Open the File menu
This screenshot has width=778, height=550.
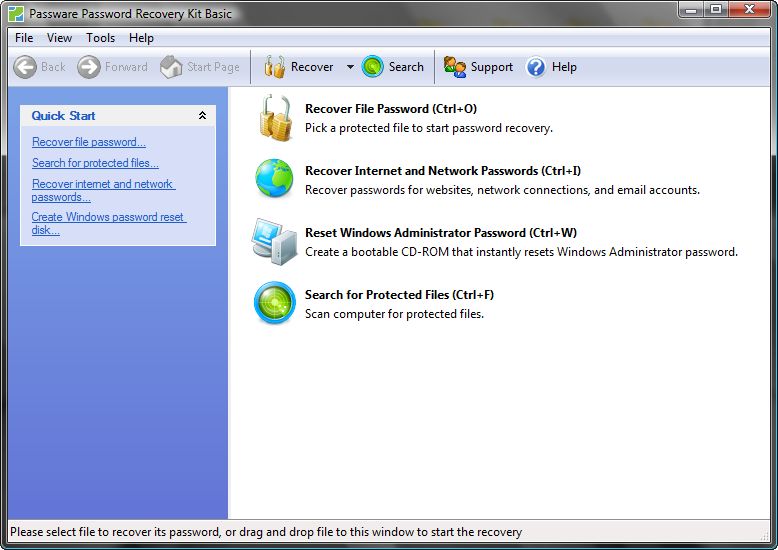(x=24, y=38)
